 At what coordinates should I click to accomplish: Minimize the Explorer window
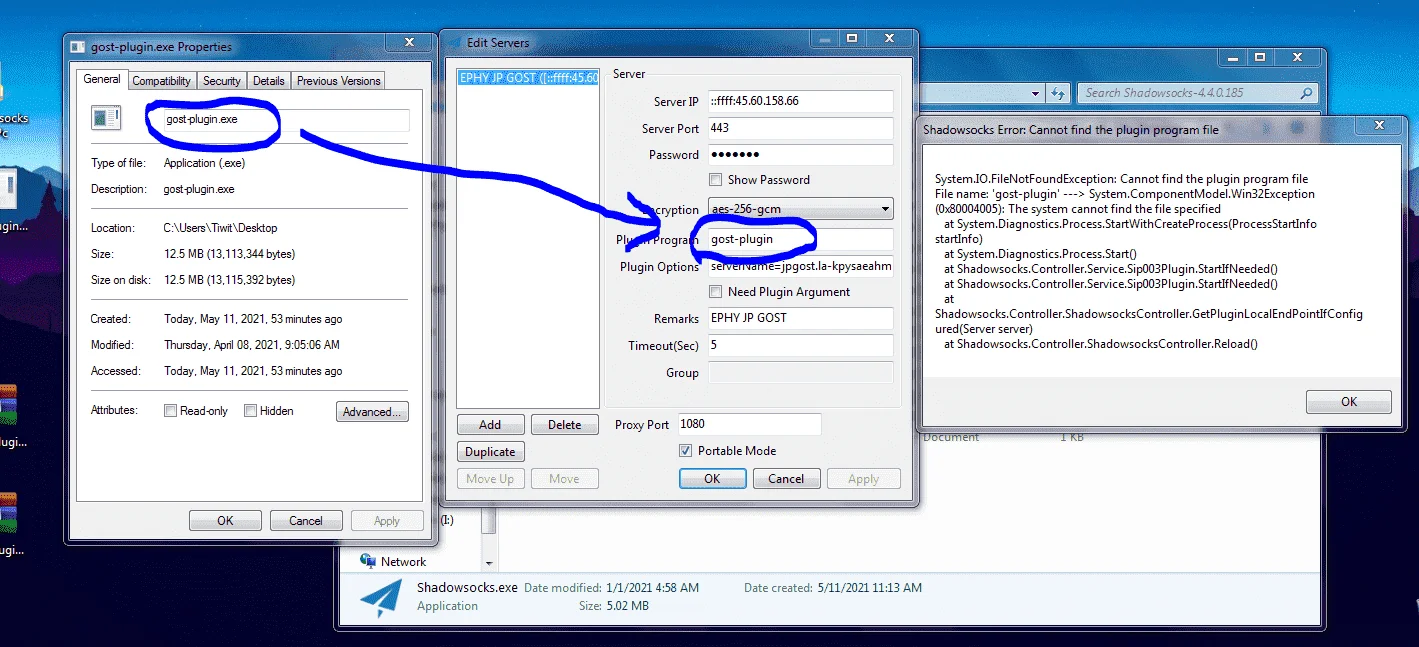1234,58
